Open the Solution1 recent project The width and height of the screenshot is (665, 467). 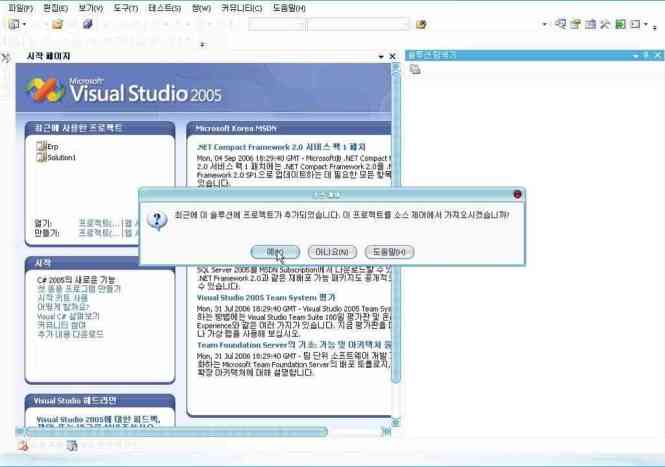[x=56, y=157]
